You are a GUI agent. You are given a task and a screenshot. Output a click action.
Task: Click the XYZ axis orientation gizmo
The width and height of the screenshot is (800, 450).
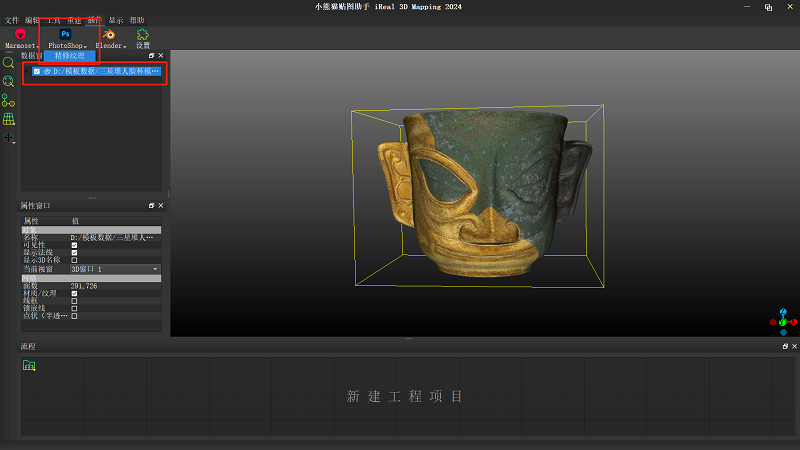[783, 322]
